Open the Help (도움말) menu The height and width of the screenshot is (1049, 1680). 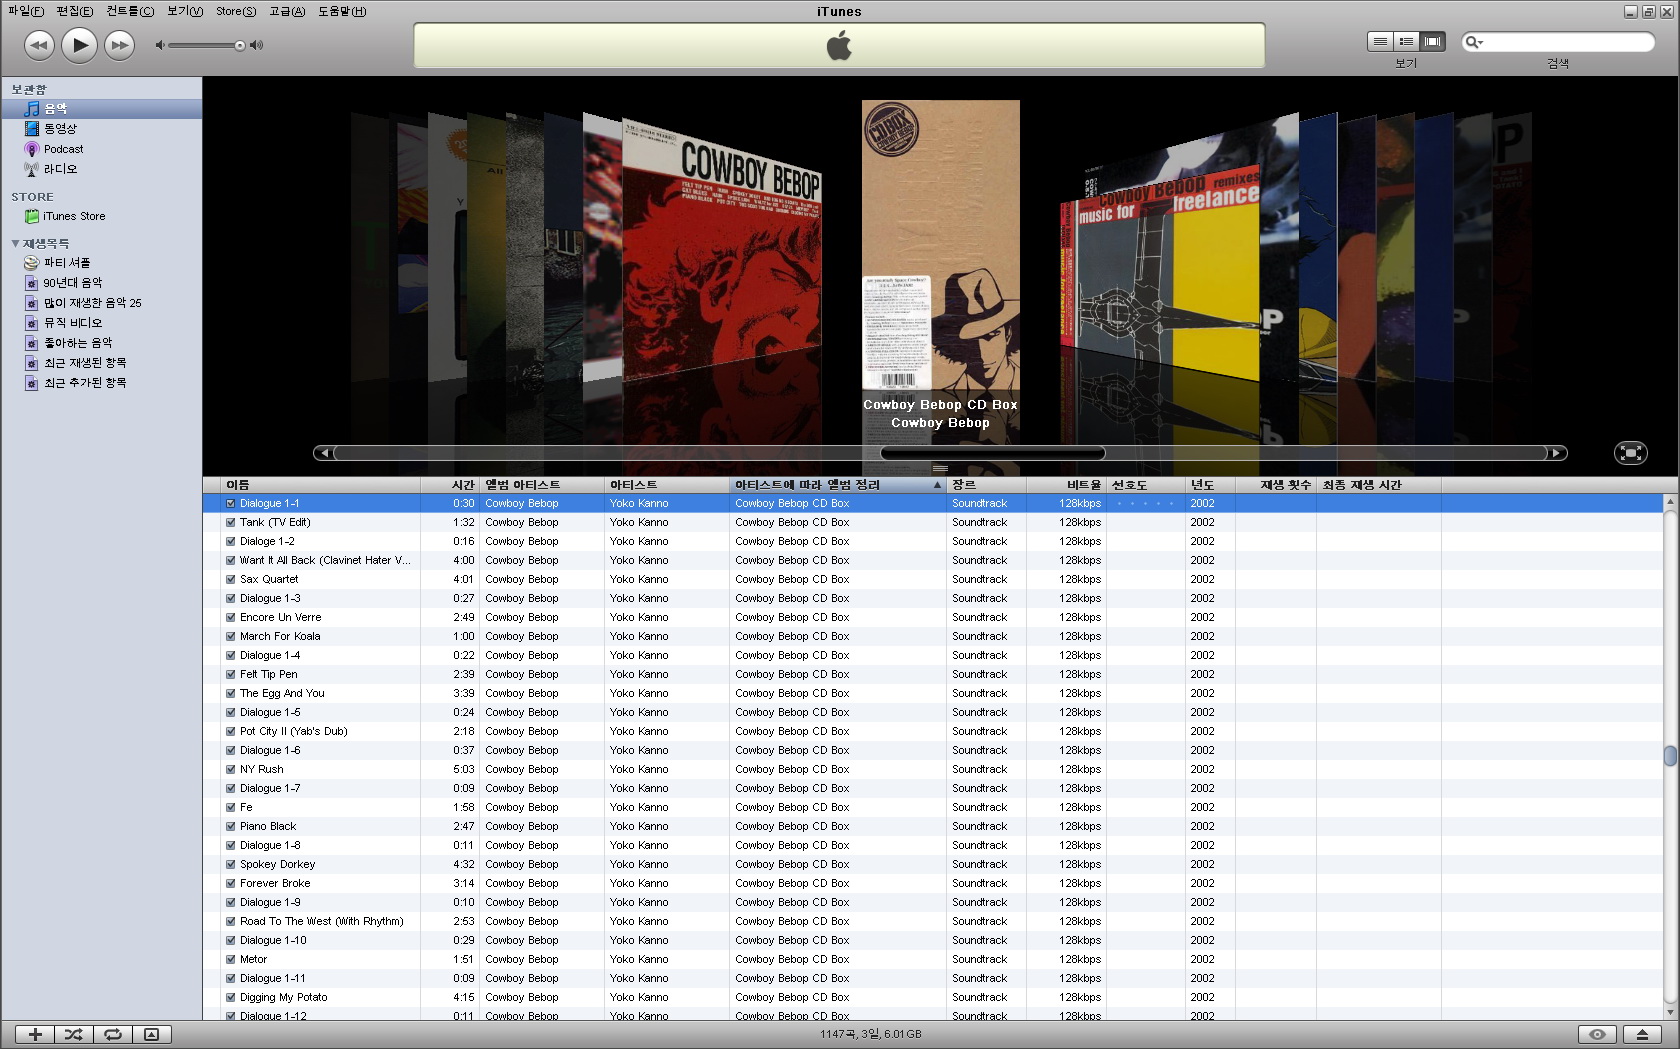(x=342, y=11)
